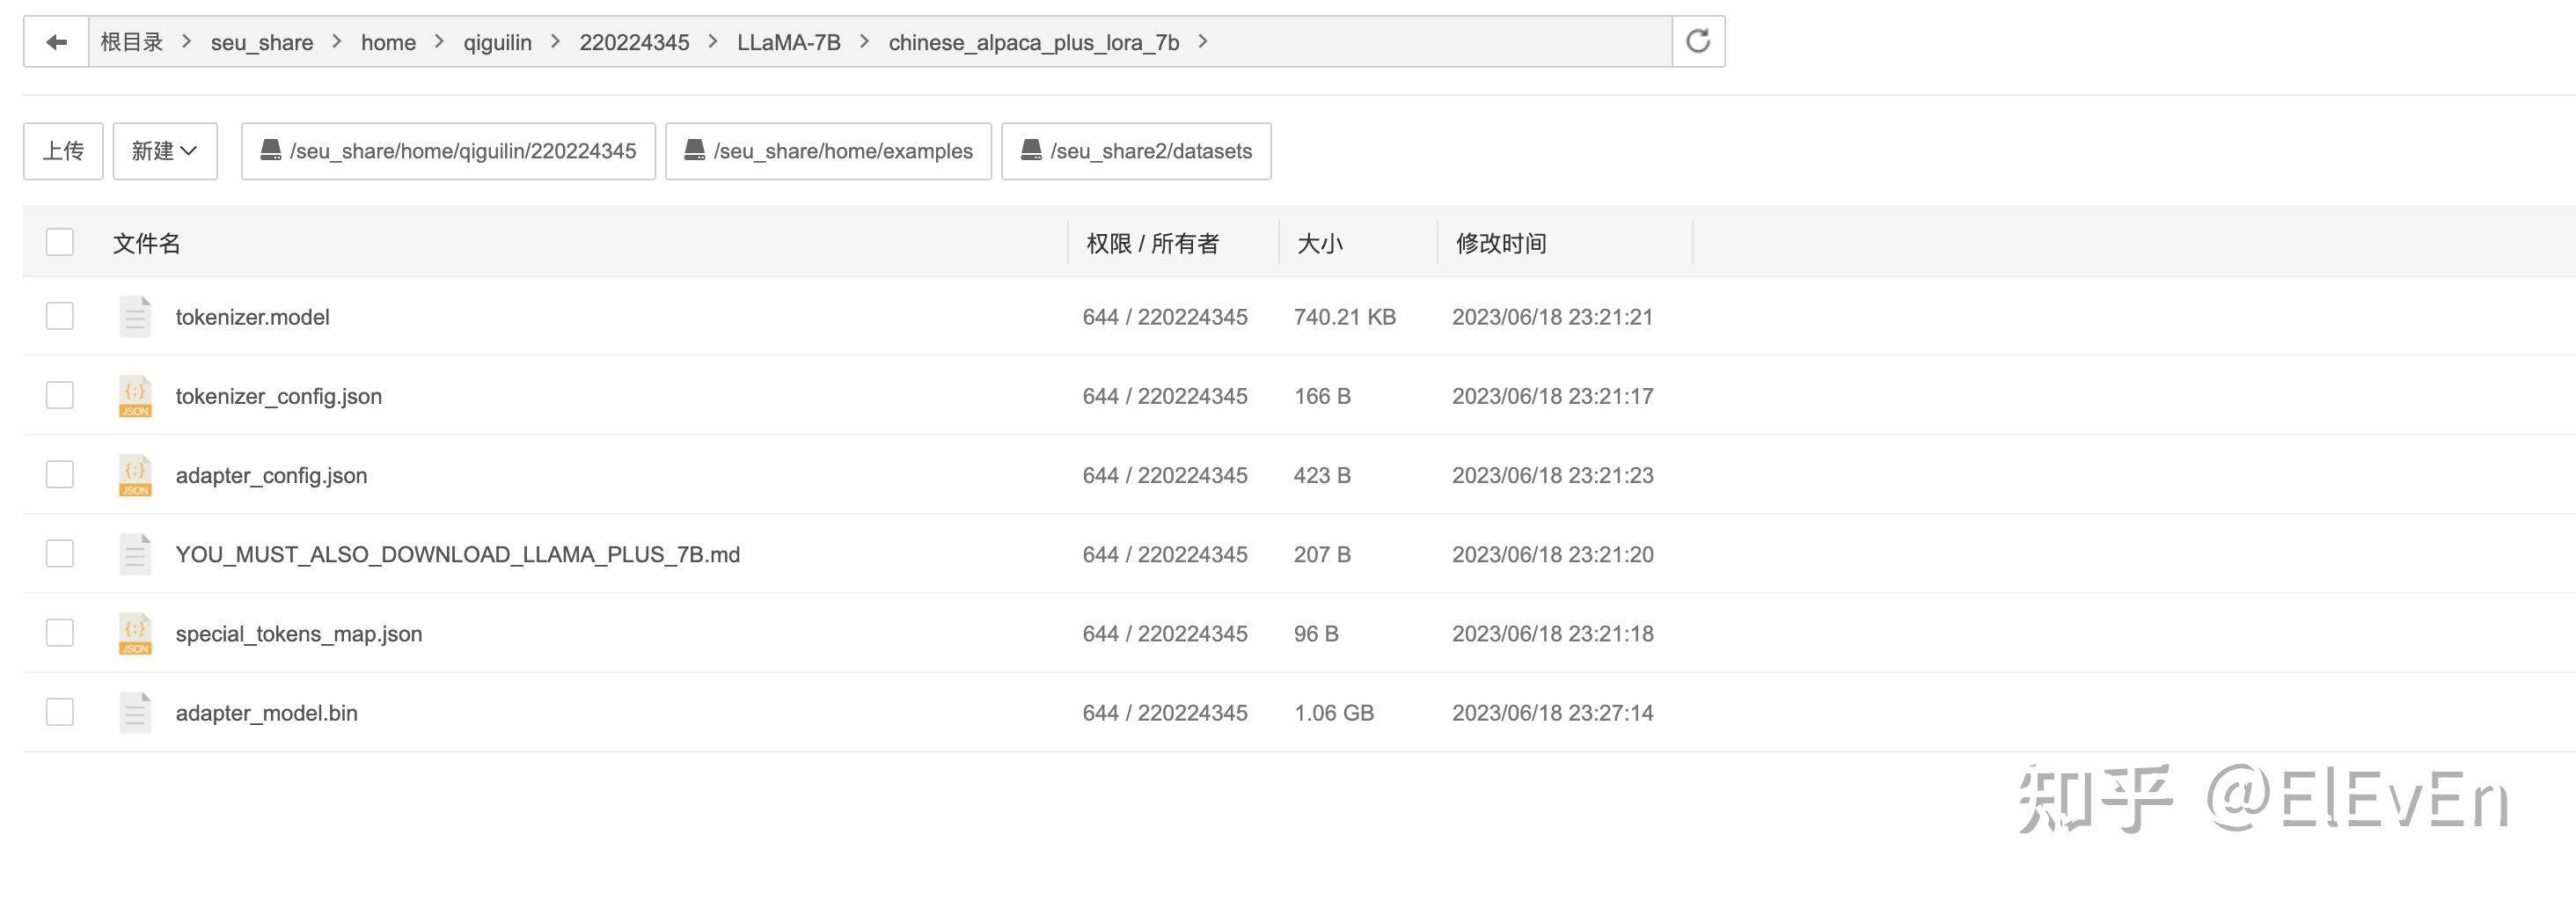Sort files by 修改时间 column
This screenshot has width=2576, height=901.
click(x=1501, y=242)
